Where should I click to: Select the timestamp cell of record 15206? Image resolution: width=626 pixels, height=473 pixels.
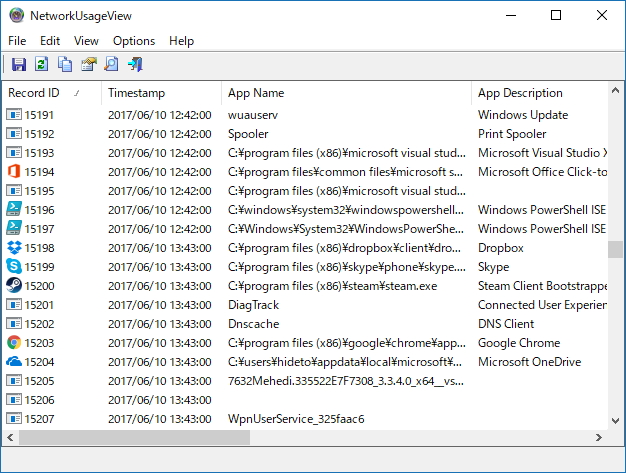[x=160, y=400]
